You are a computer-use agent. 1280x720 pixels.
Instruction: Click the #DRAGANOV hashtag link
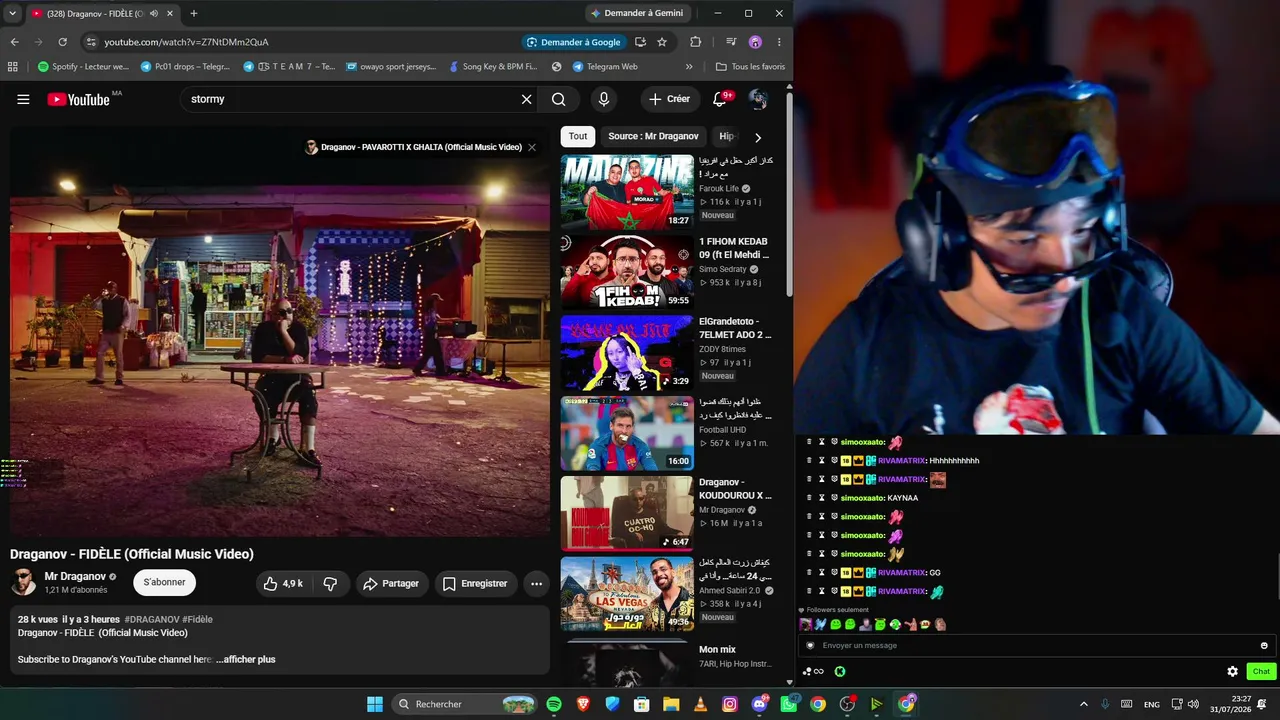click(x=152, y=620)
